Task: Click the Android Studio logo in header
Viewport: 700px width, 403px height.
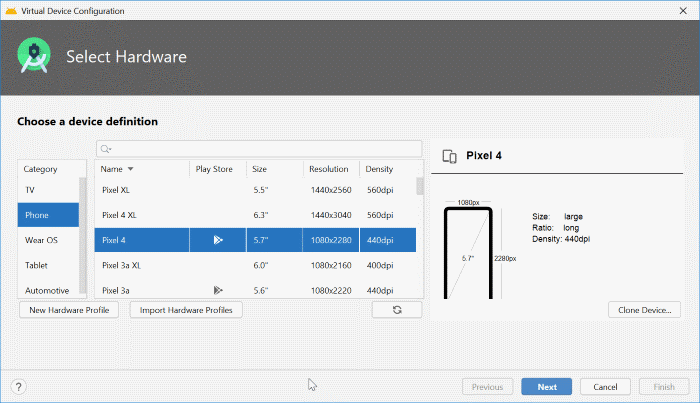Action: click(34, 56)
